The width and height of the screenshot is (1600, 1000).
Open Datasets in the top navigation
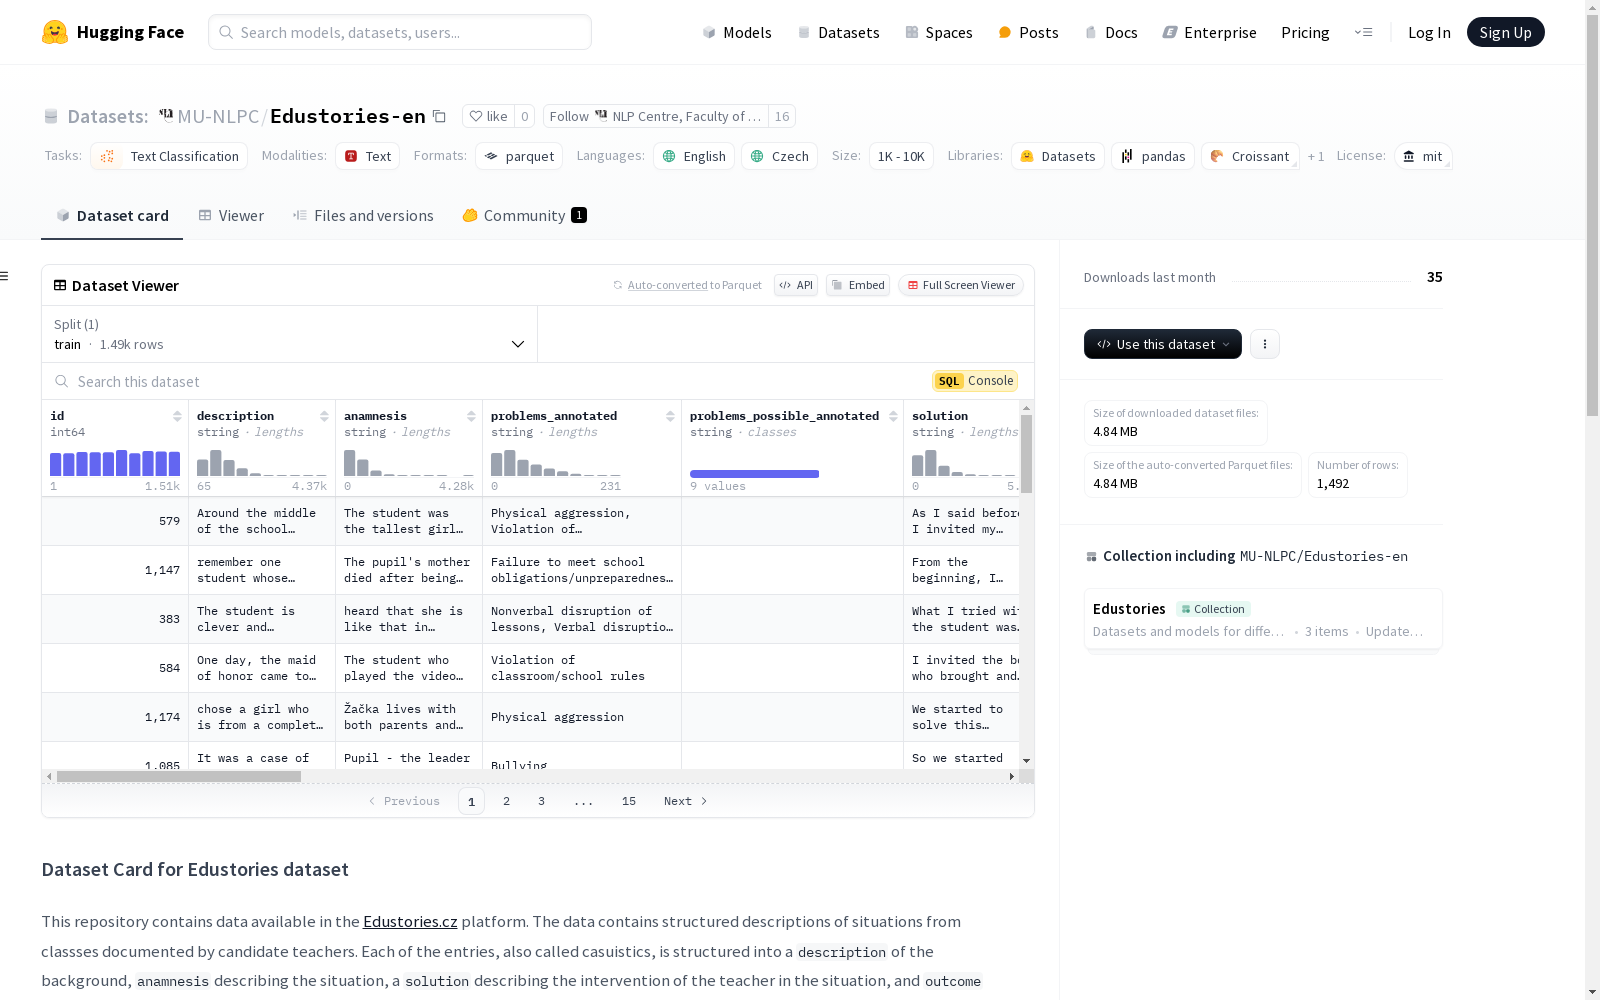[x=838, y=32]
